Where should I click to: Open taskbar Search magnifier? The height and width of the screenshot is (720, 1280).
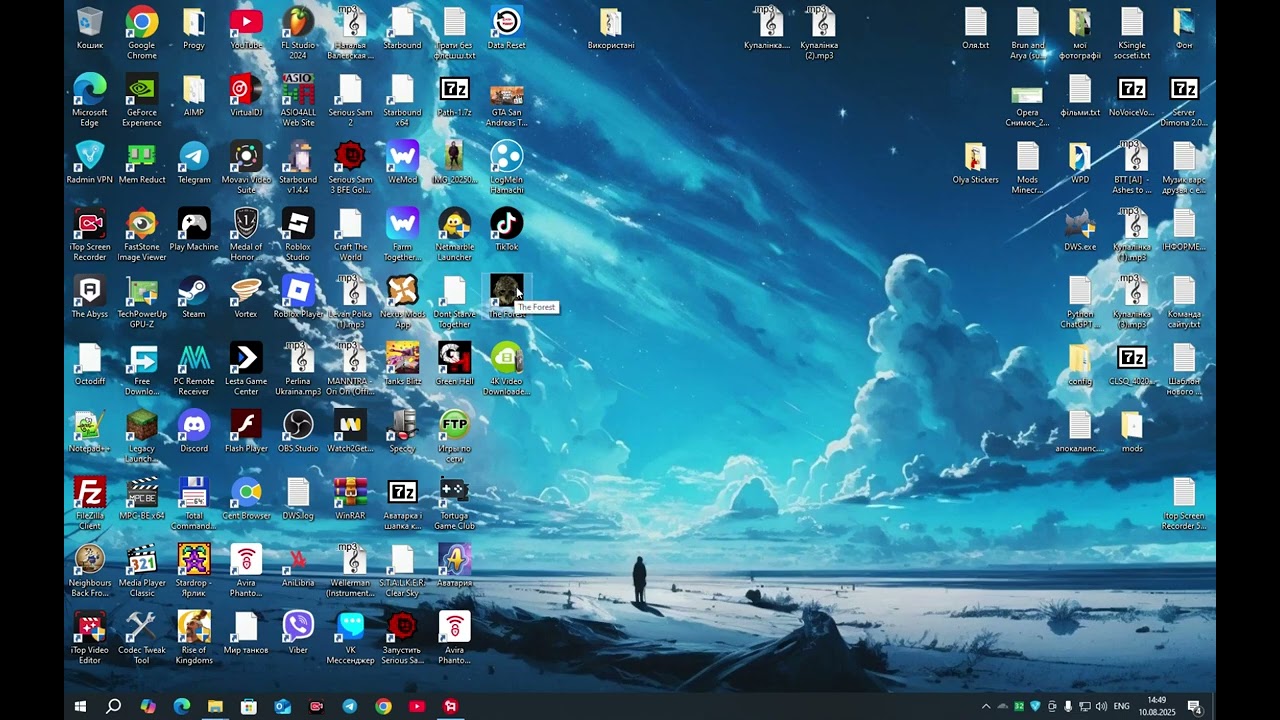[x=114, y=706]
